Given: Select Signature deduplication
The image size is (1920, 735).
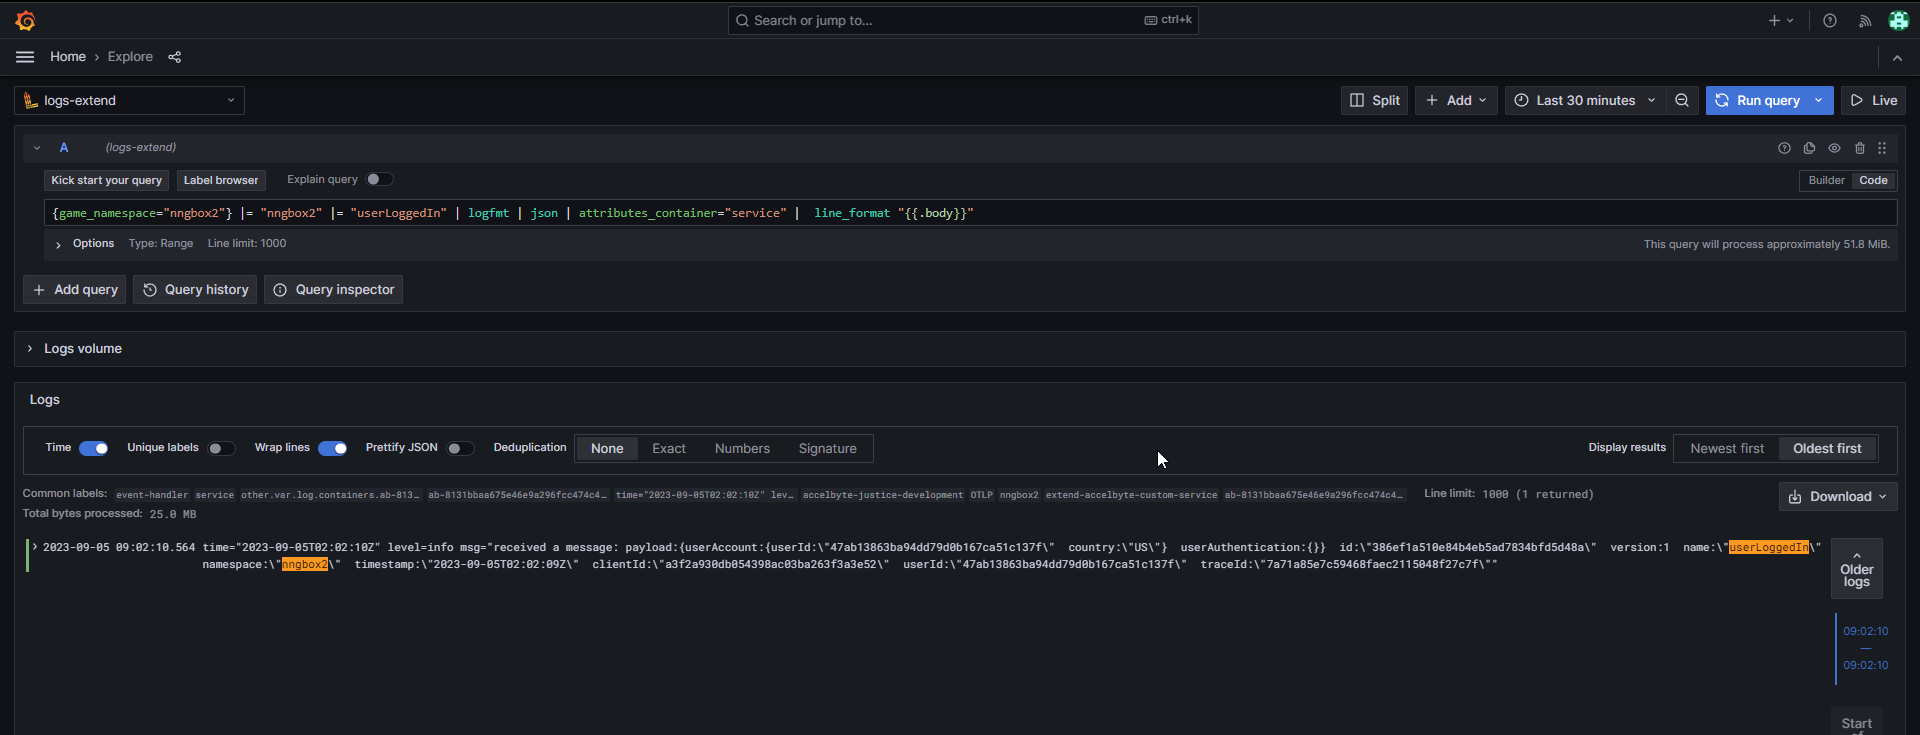Looking at the screenshot, I should click(827, 448).
